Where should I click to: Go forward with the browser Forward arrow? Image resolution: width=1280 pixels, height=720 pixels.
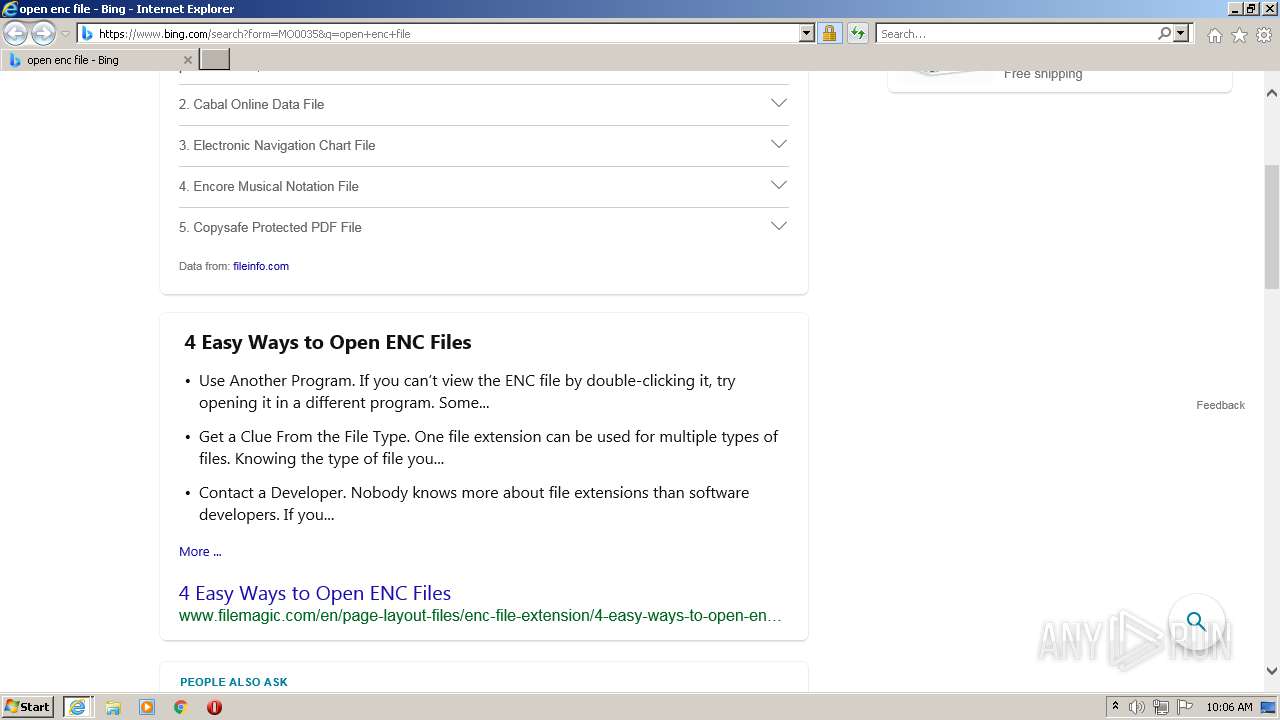point(43,34)
